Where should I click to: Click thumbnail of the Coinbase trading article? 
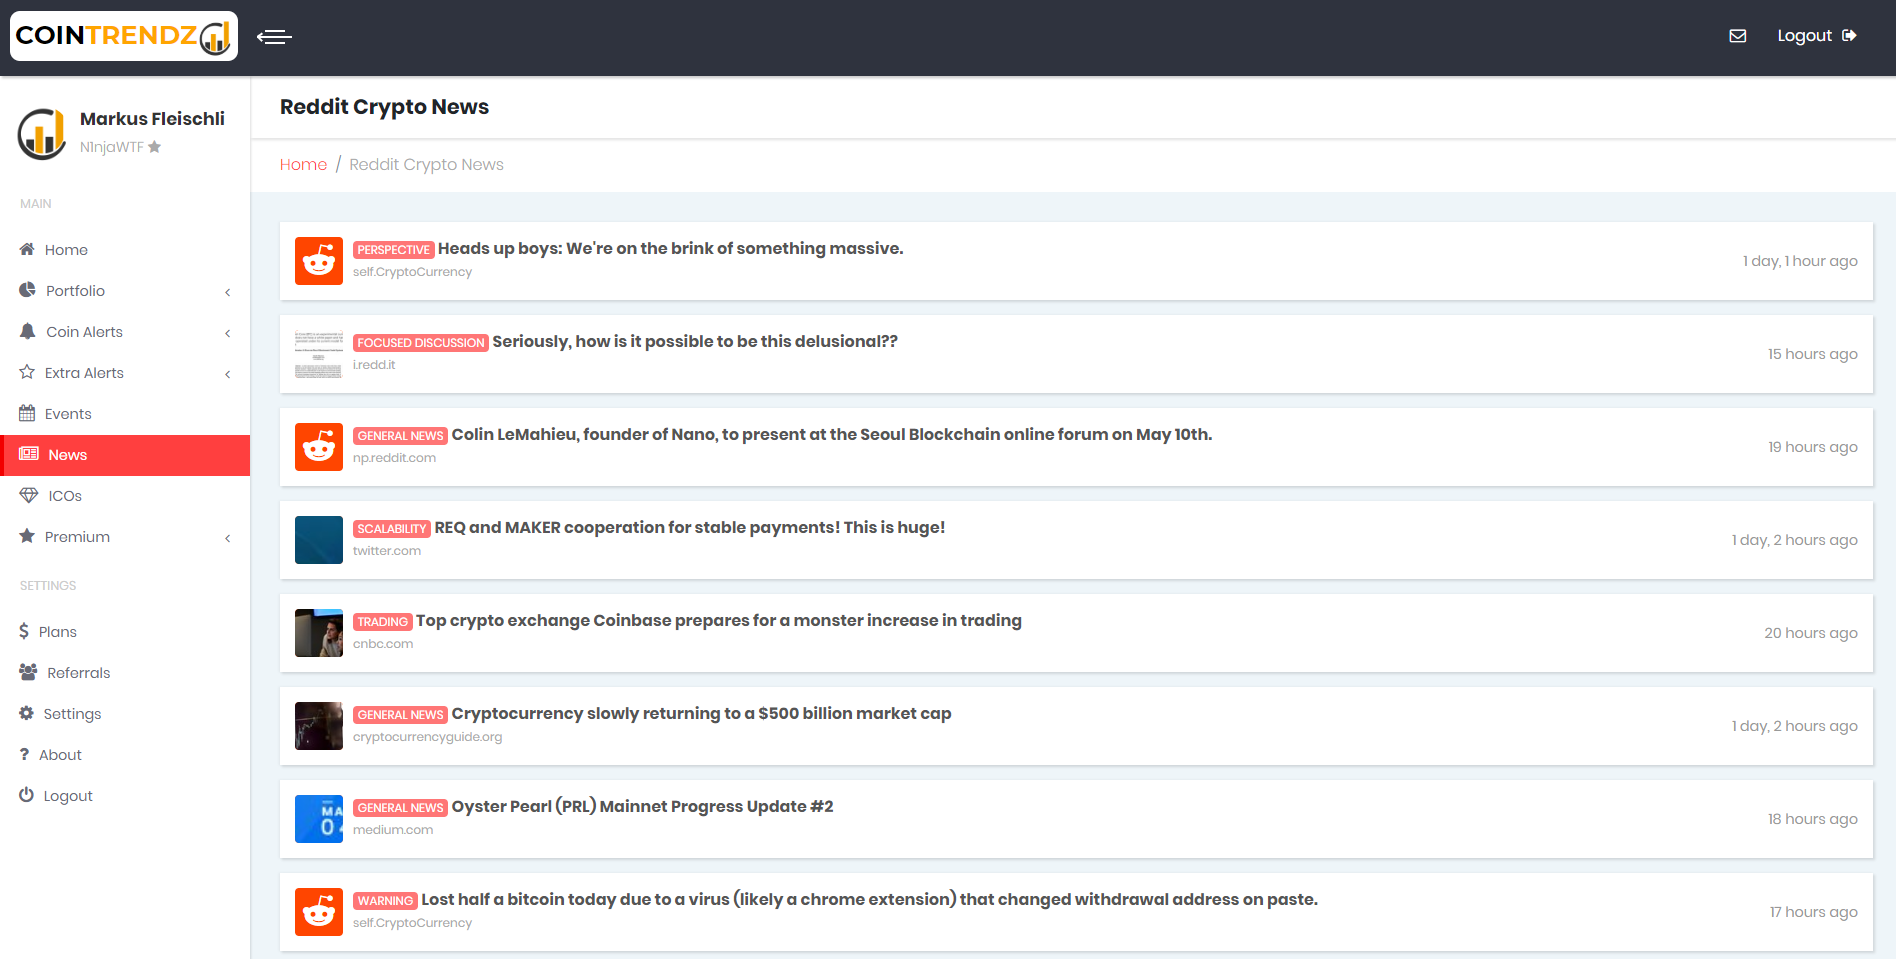(319, 633)
